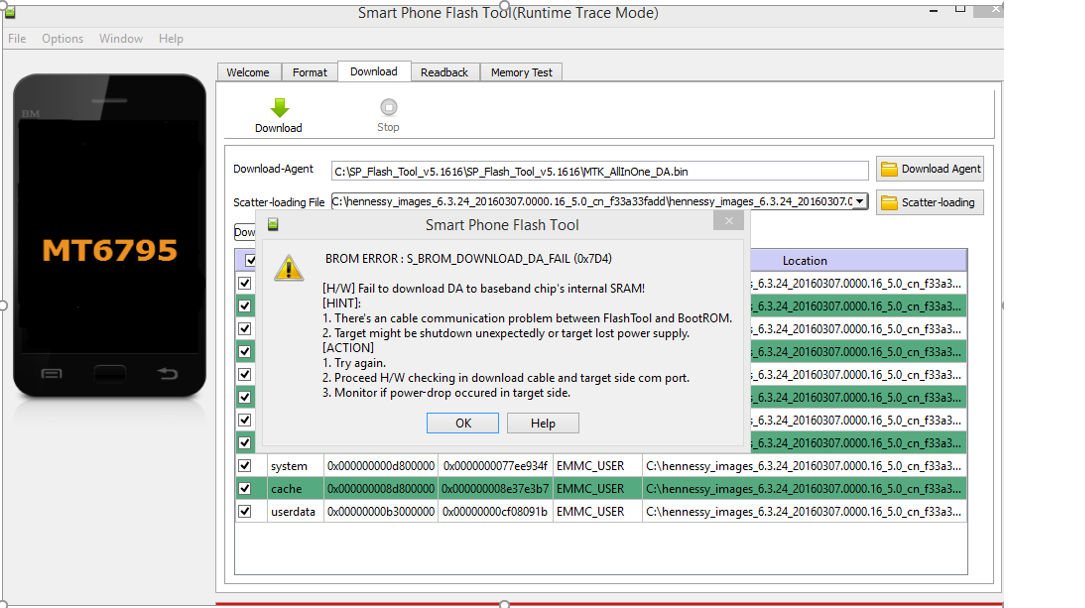Open the Options menu
The width and height of the screenshot is (1085, 608).
coord(62,39)
